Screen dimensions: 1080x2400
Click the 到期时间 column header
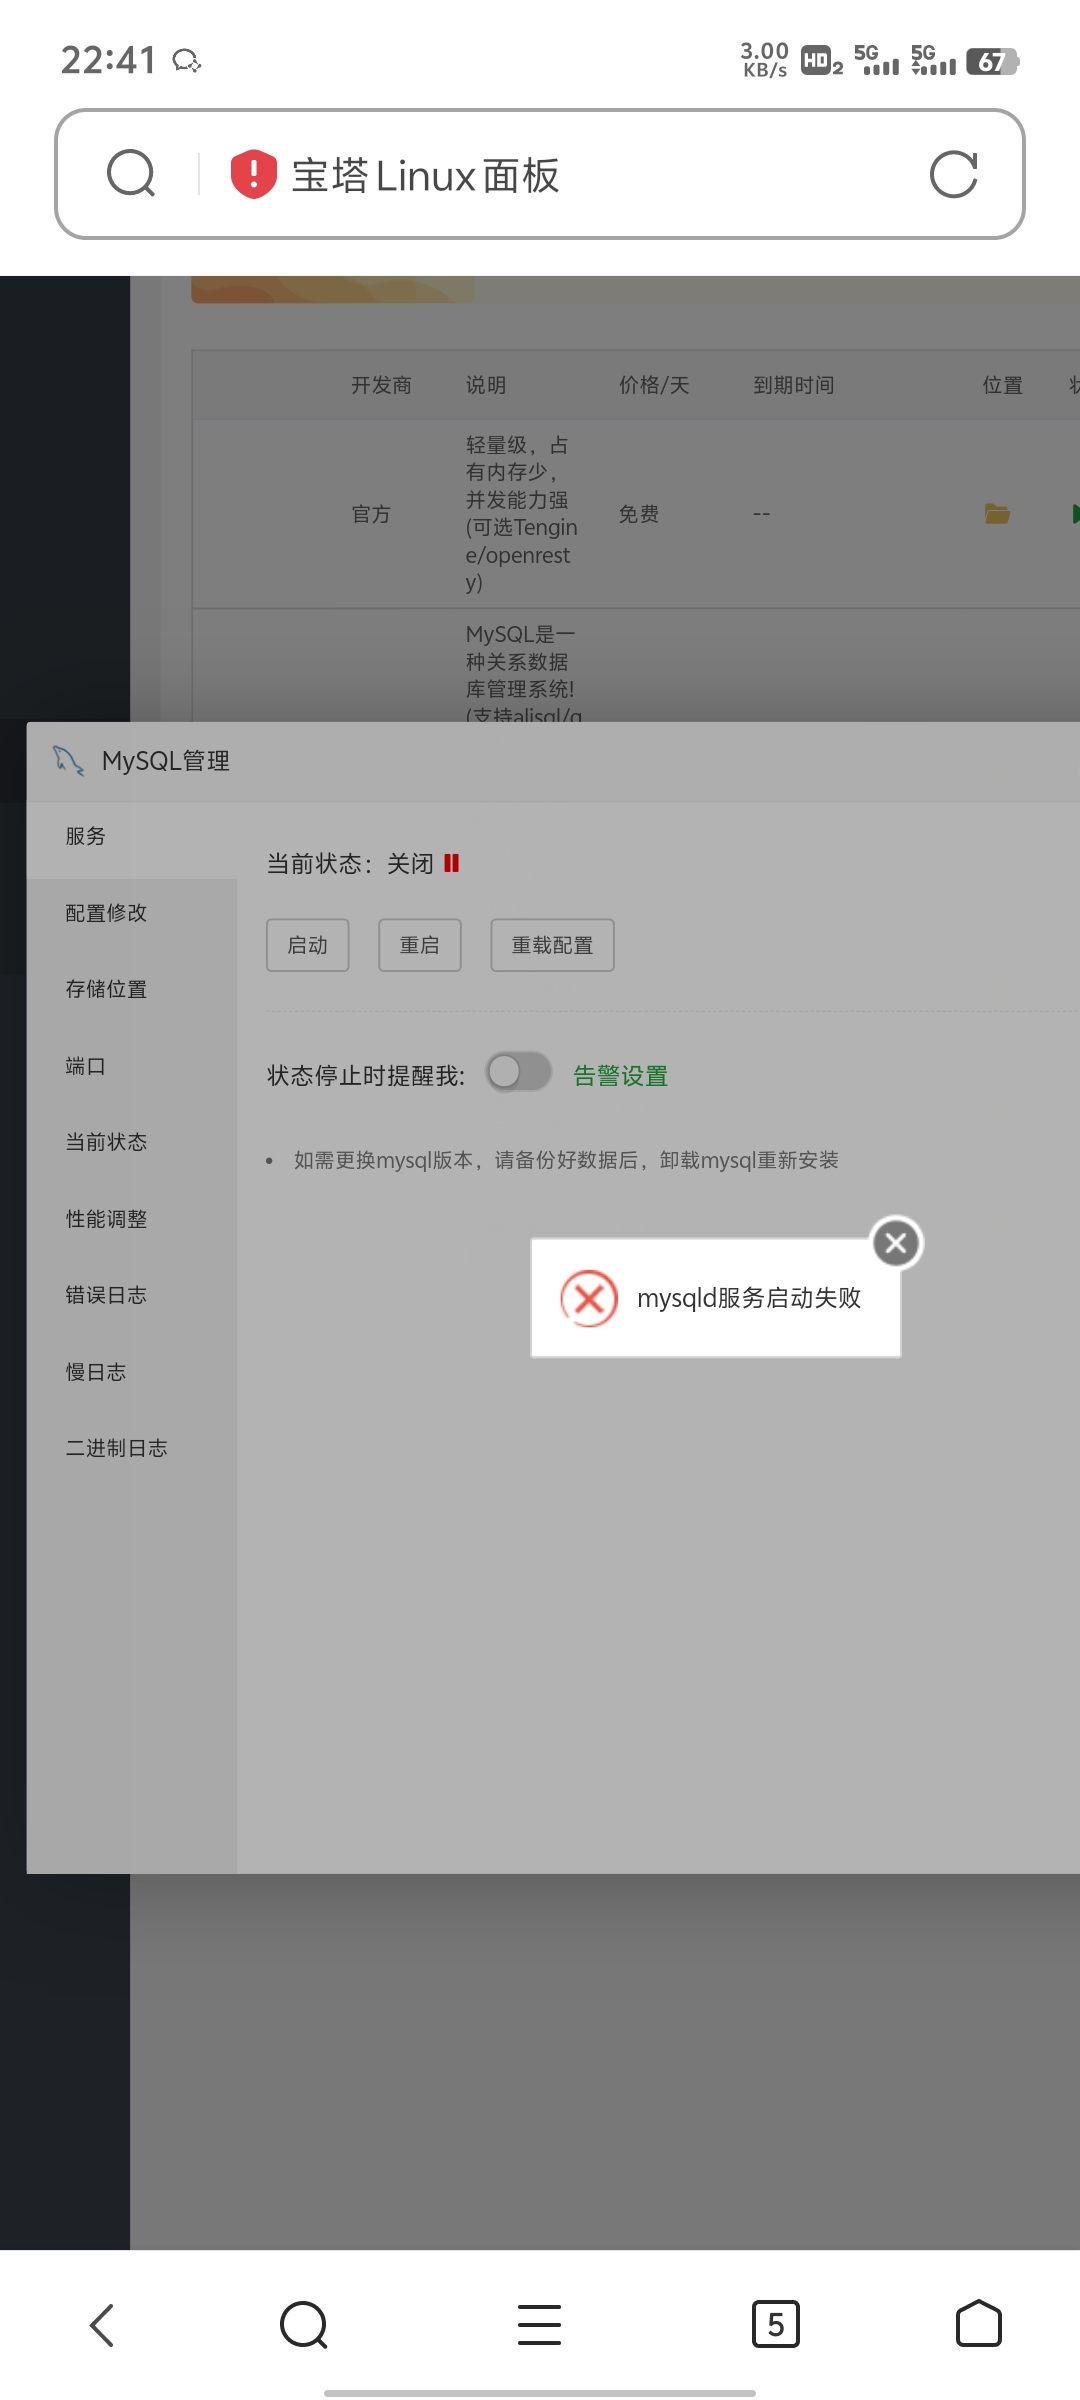[794, 385]
